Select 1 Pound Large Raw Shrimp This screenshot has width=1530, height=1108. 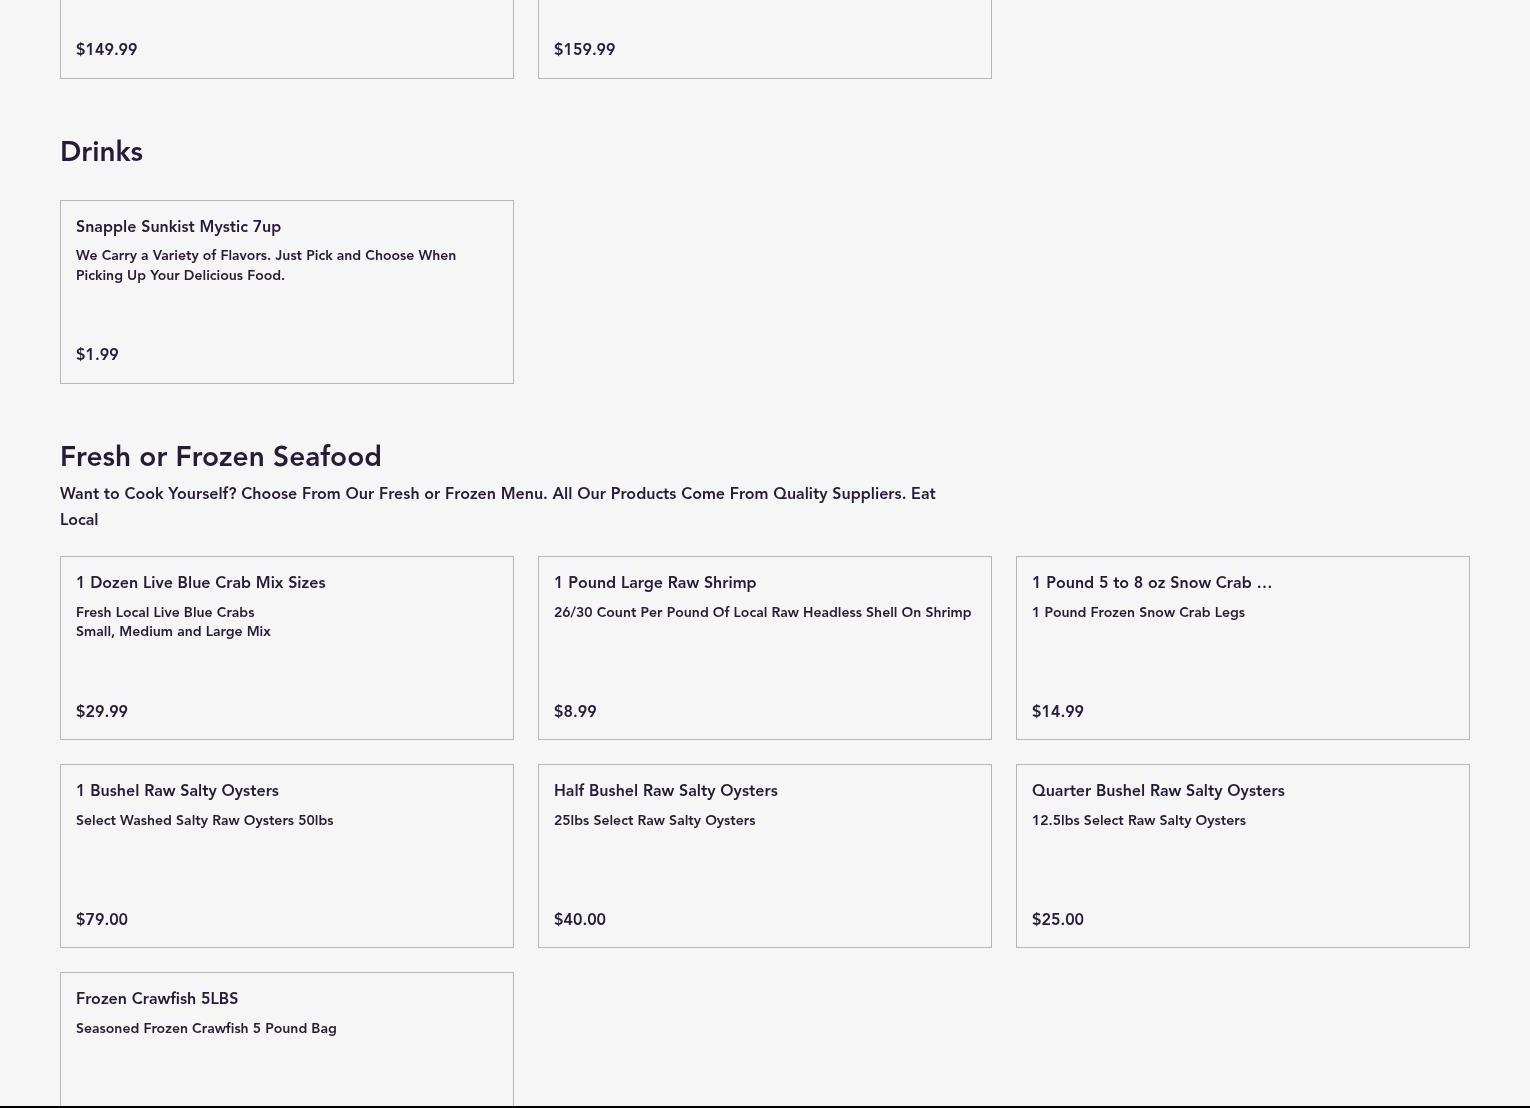[x=765, y=648]
